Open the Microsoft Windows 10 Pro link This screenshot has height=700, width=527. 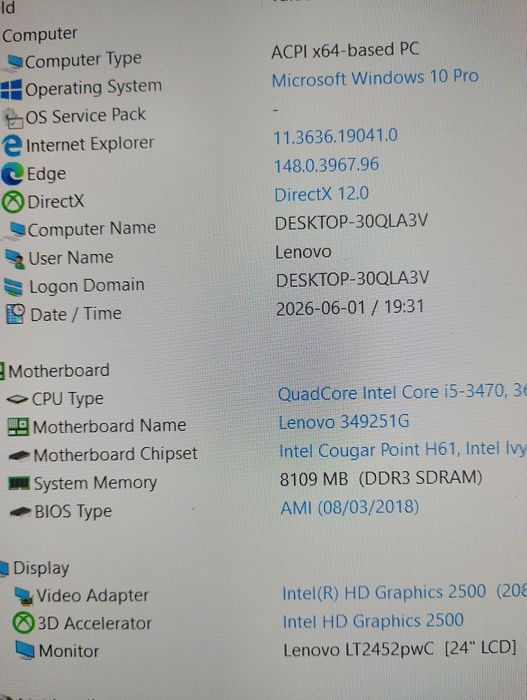tap(375, 78)
